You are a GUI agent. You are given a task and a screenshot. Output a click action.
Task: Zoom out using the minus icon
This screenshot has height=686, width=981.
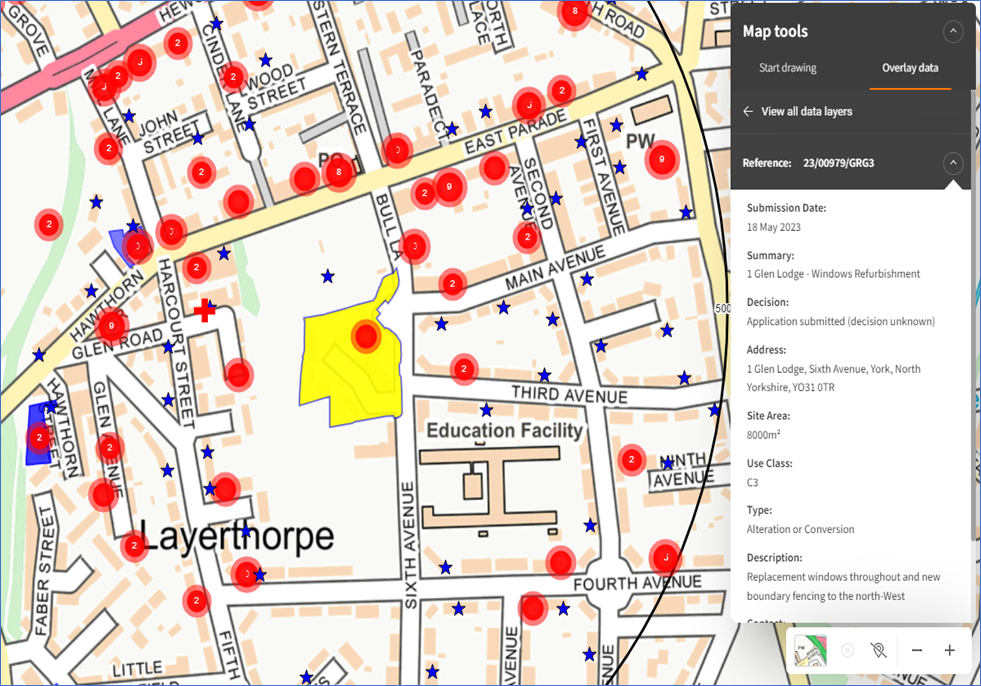916,650
